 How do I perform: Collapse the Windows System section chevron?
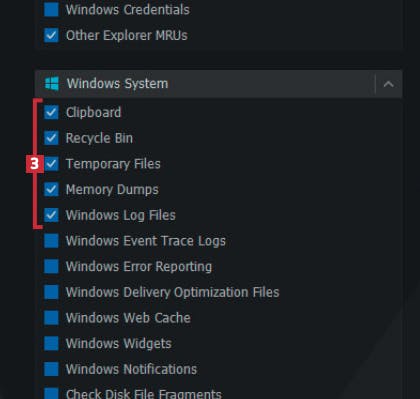click(x=388, y=84)
